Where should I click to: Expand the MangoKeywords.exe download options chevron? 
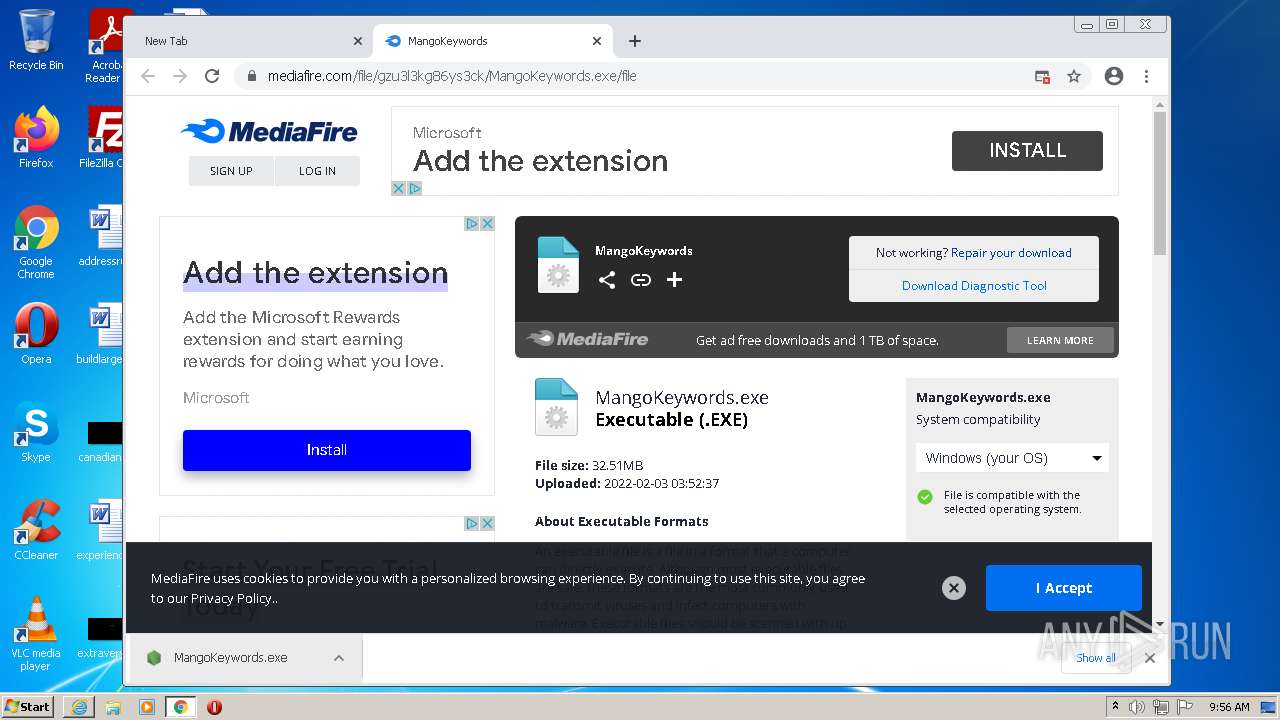tap(339, 658)
